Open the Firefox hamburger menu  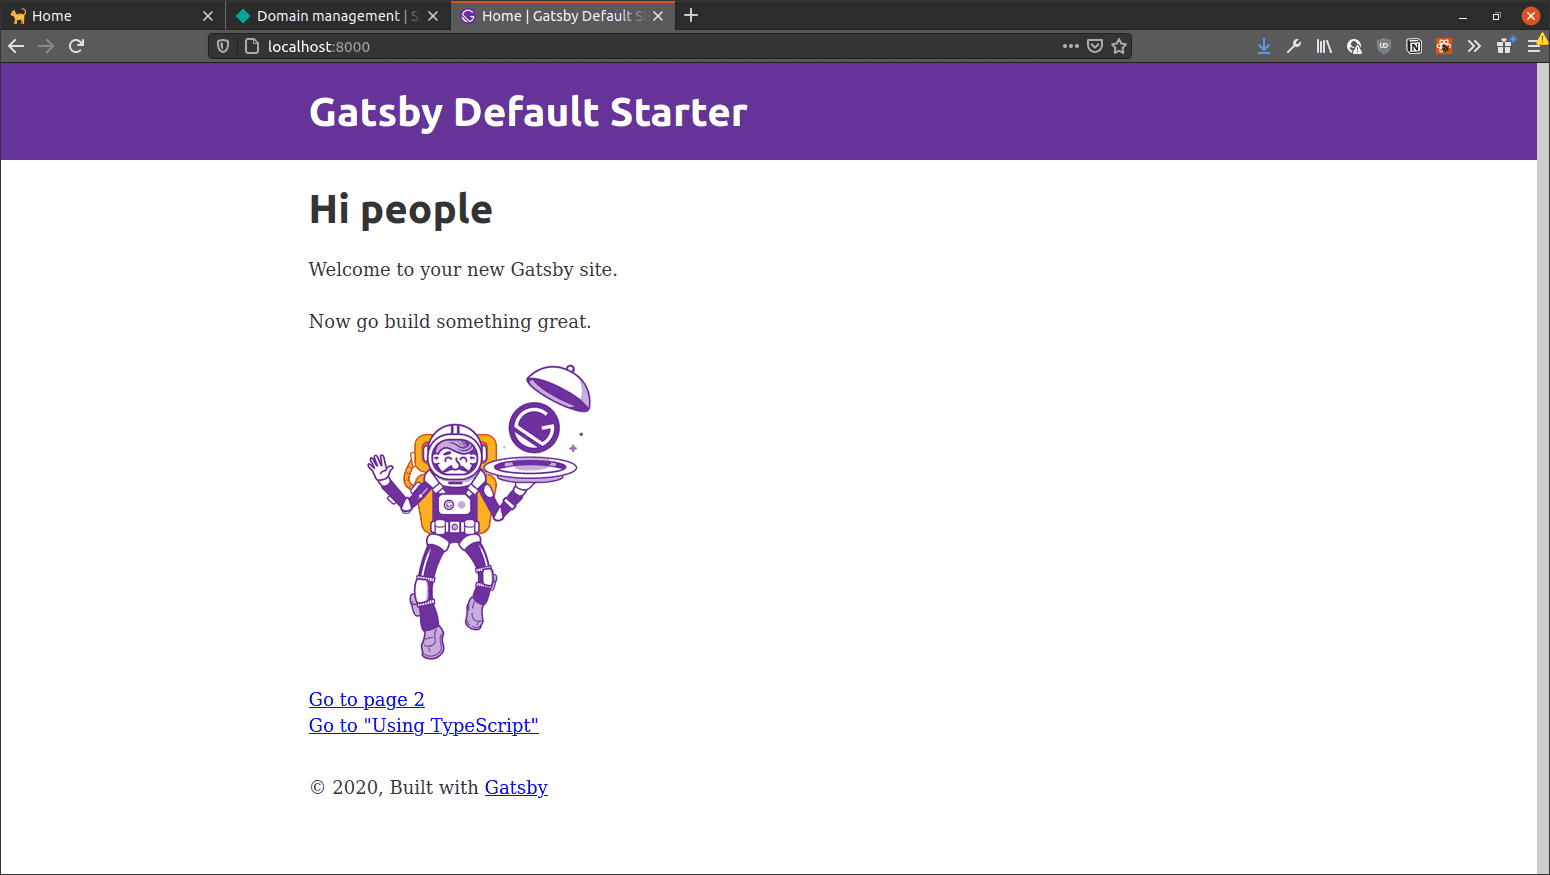(x=1534, y=46)
